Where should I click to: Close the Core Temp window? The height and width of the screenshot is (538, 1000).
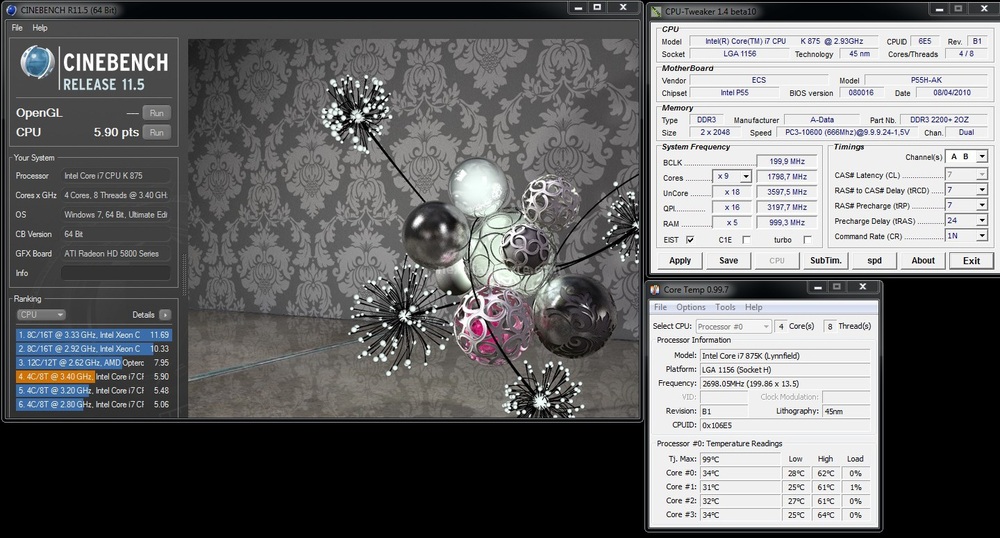[863, 287]
